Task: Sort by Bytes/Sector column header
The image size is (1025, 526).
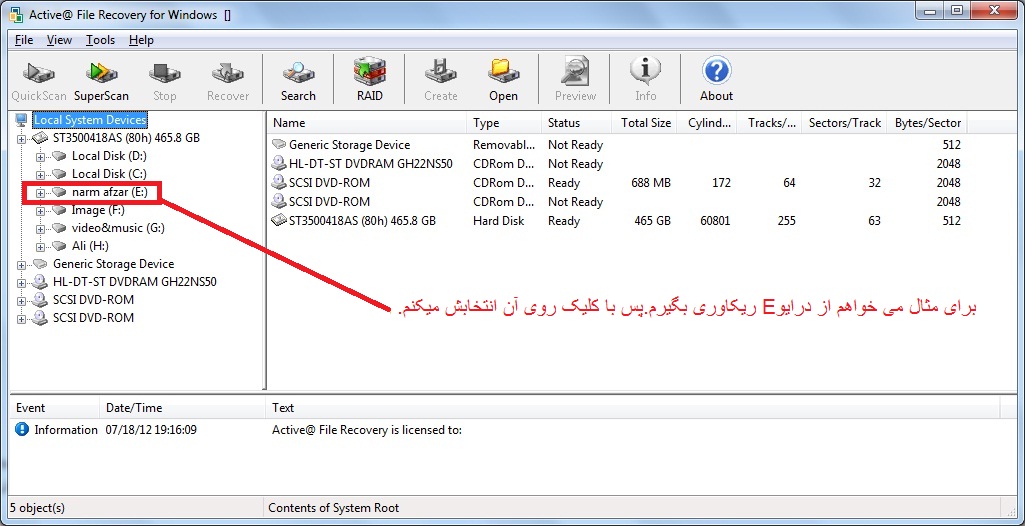Action: point(927,123)
